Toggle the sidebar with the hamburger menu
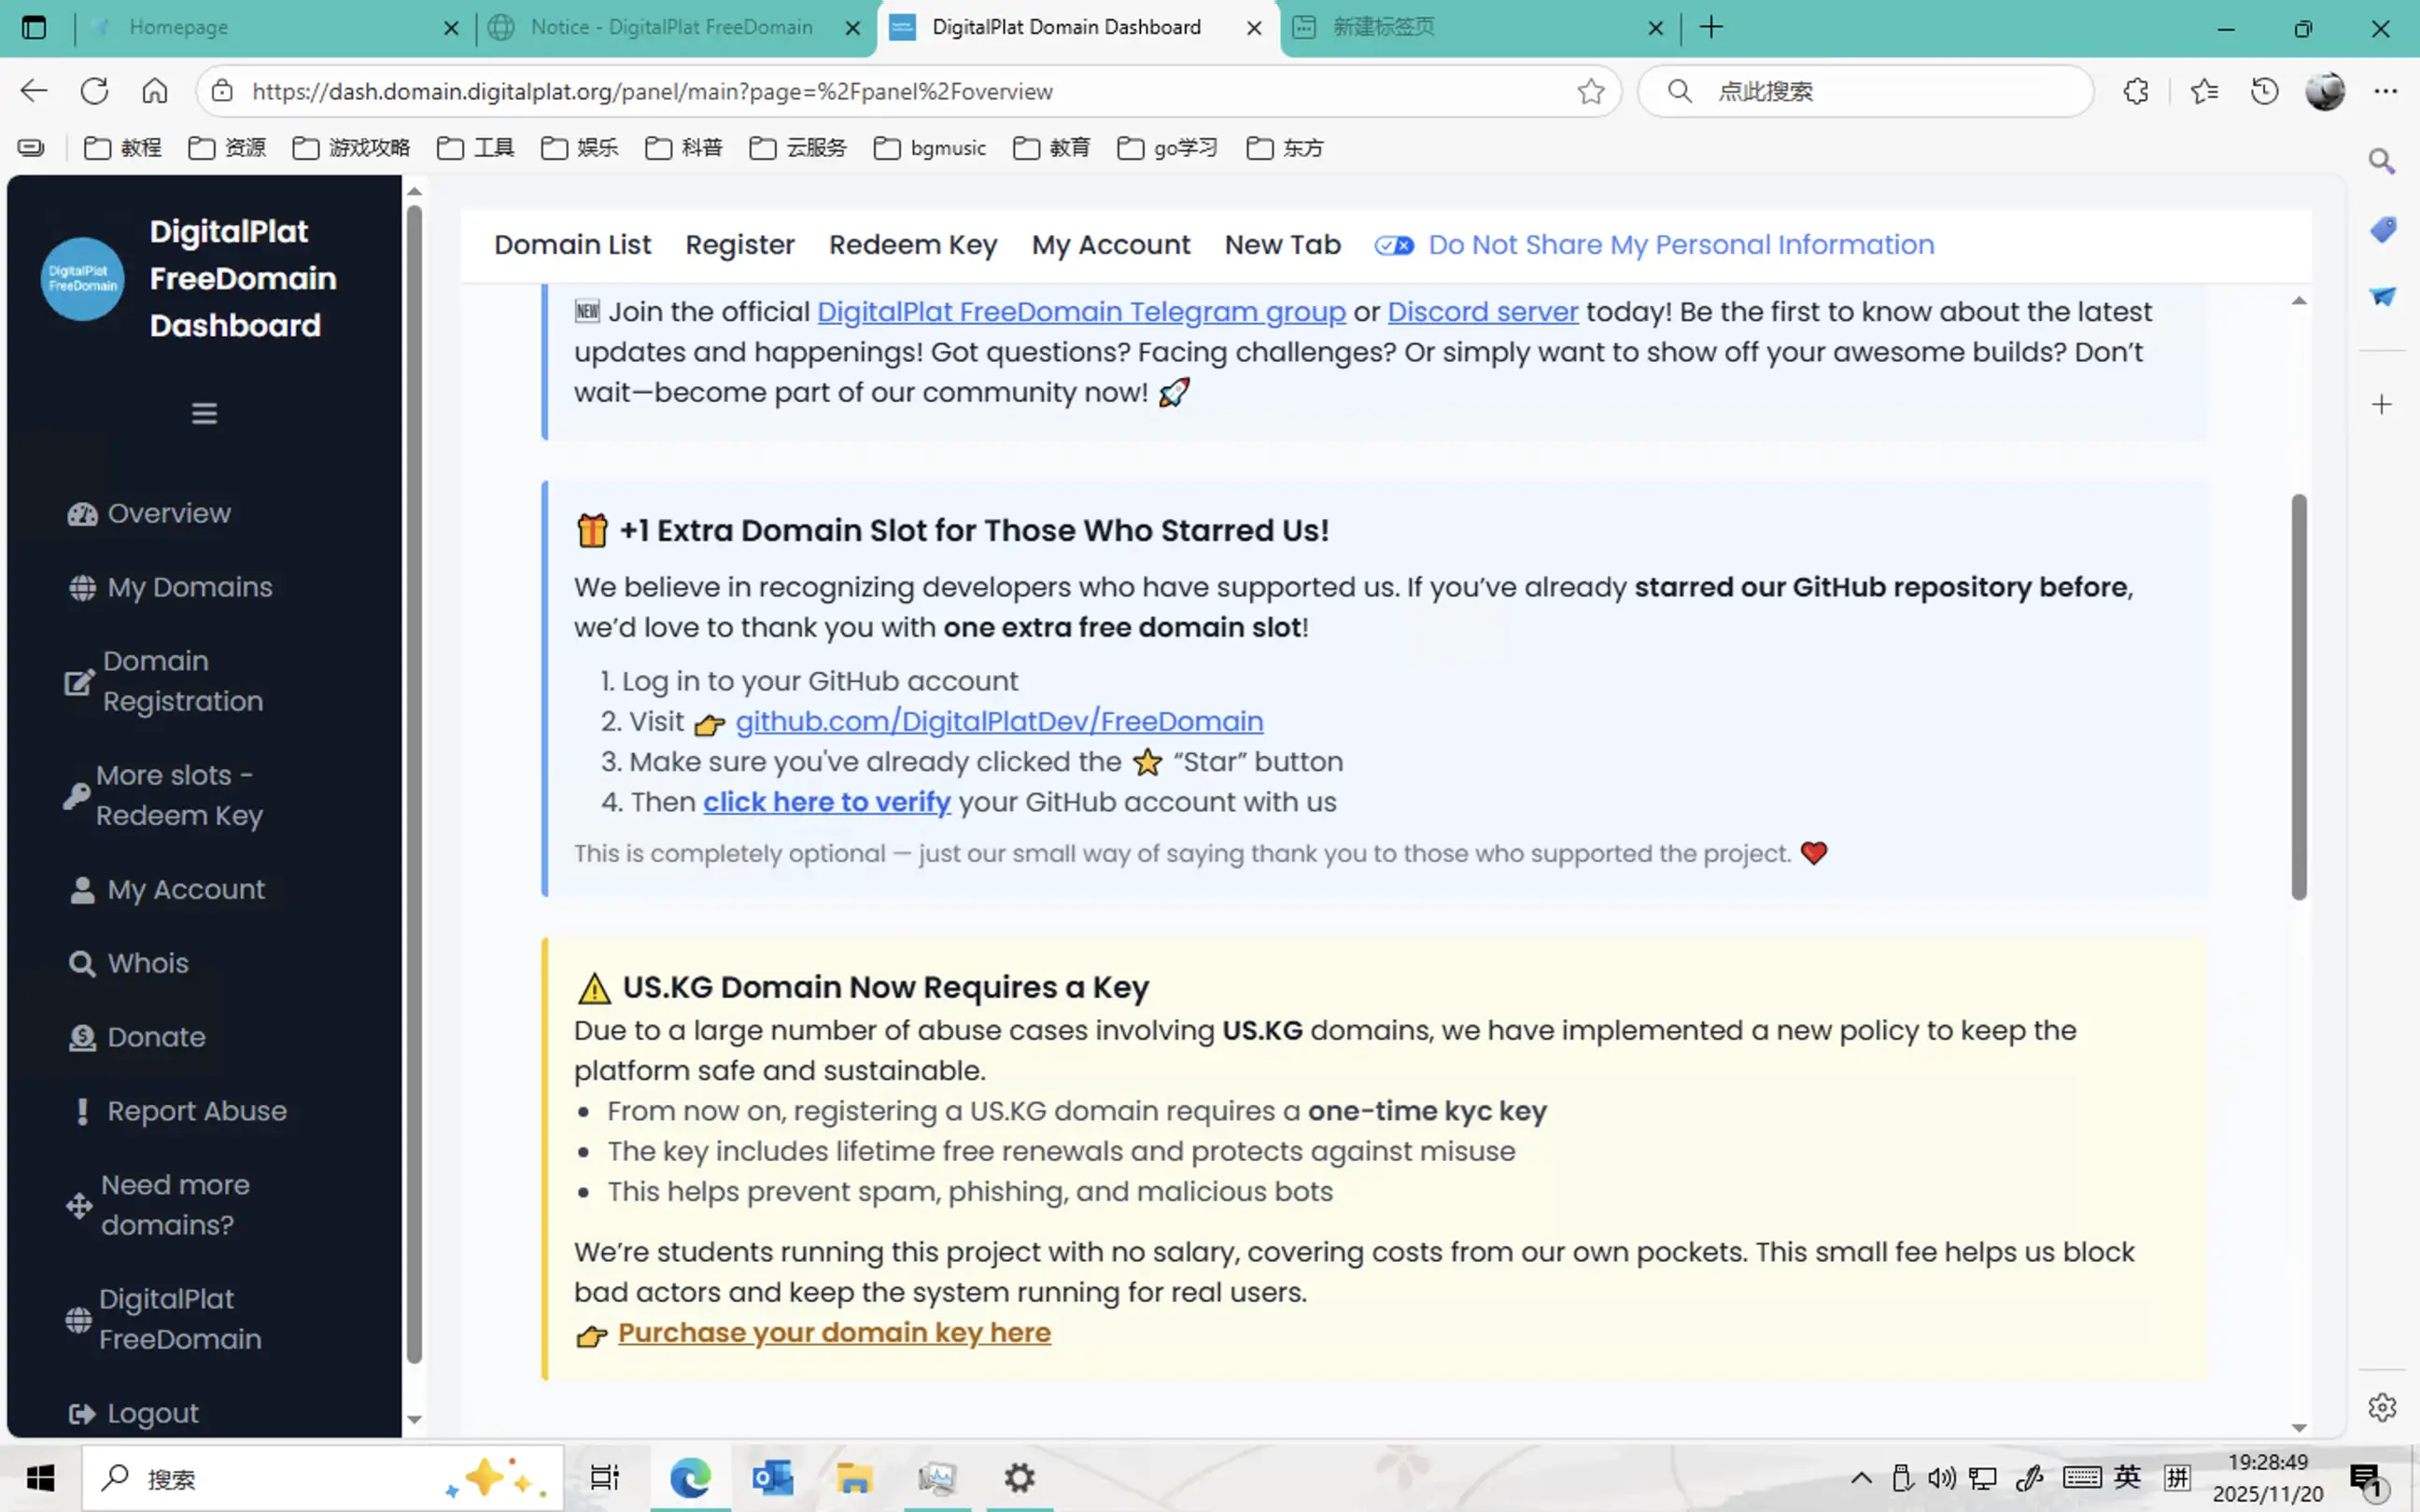The width and height of the screenshot is (2420, 1512). [204, 413]
